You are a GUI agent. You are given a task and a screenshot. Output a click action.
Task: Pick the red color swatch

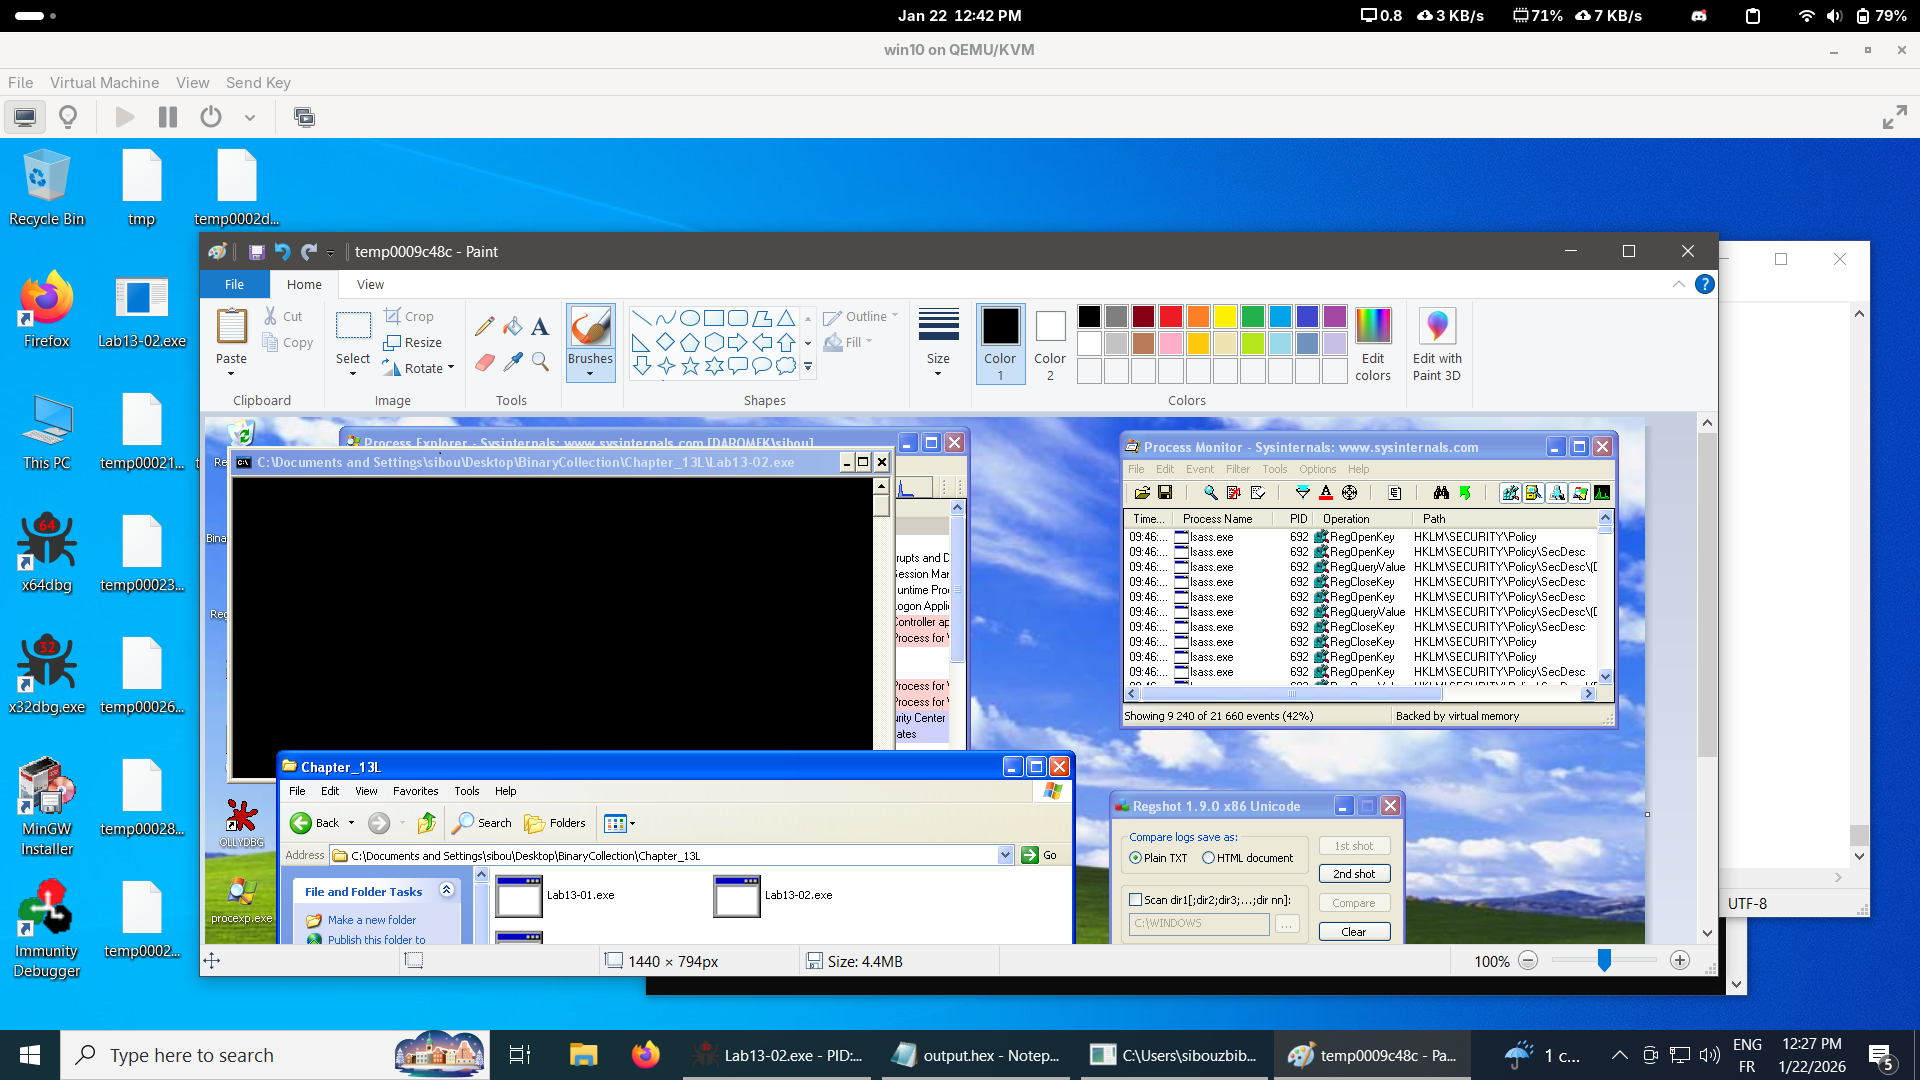(x=1171, y=317)
